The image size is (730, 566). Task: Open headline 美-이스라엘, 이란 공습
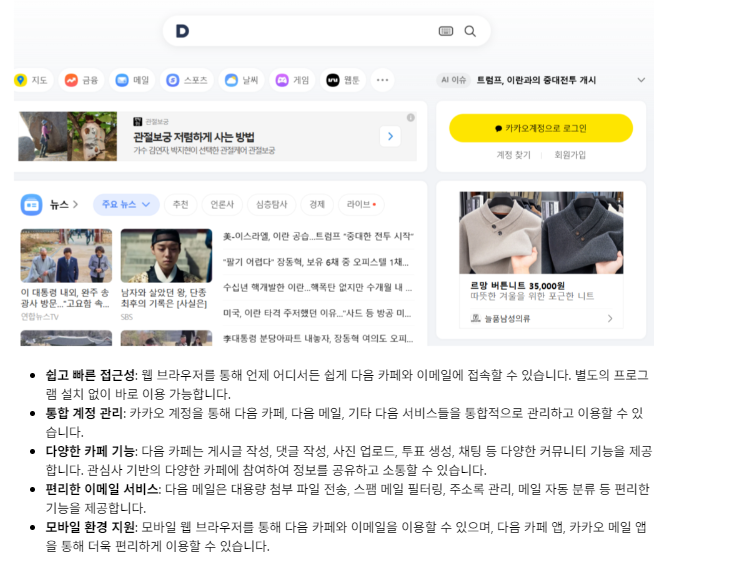pos(318,236)
